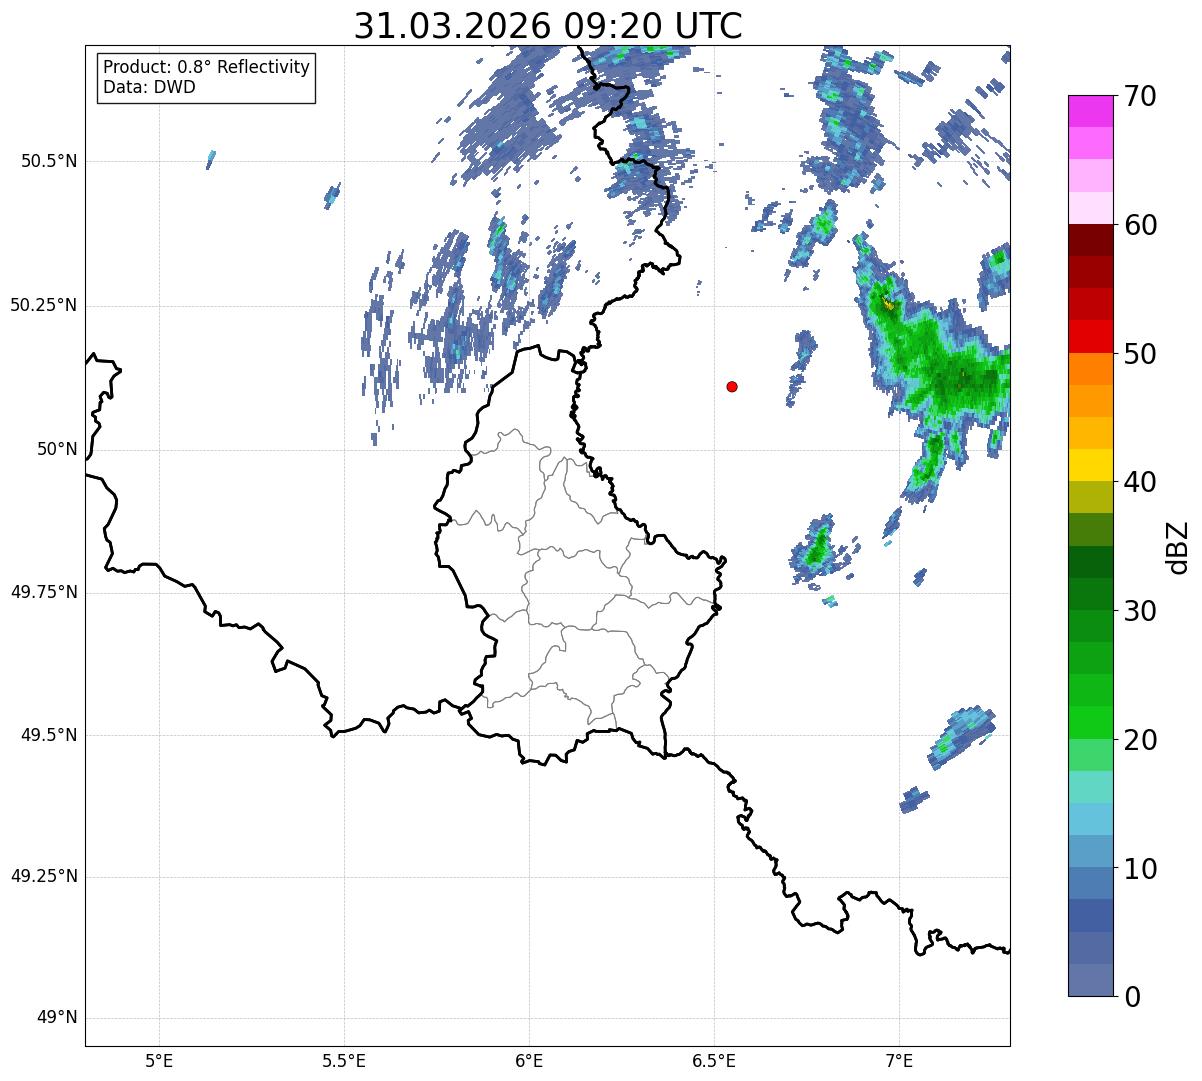Click the 49.5°N latitude label
Viewport: 1202px width, 1081px height.
(49, 735)
